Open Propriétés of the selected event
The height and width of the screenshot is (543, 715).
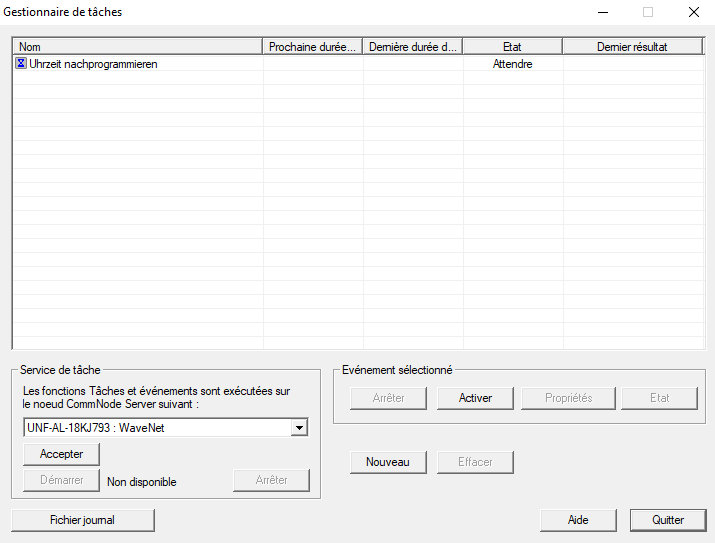[x=568, y=398]
